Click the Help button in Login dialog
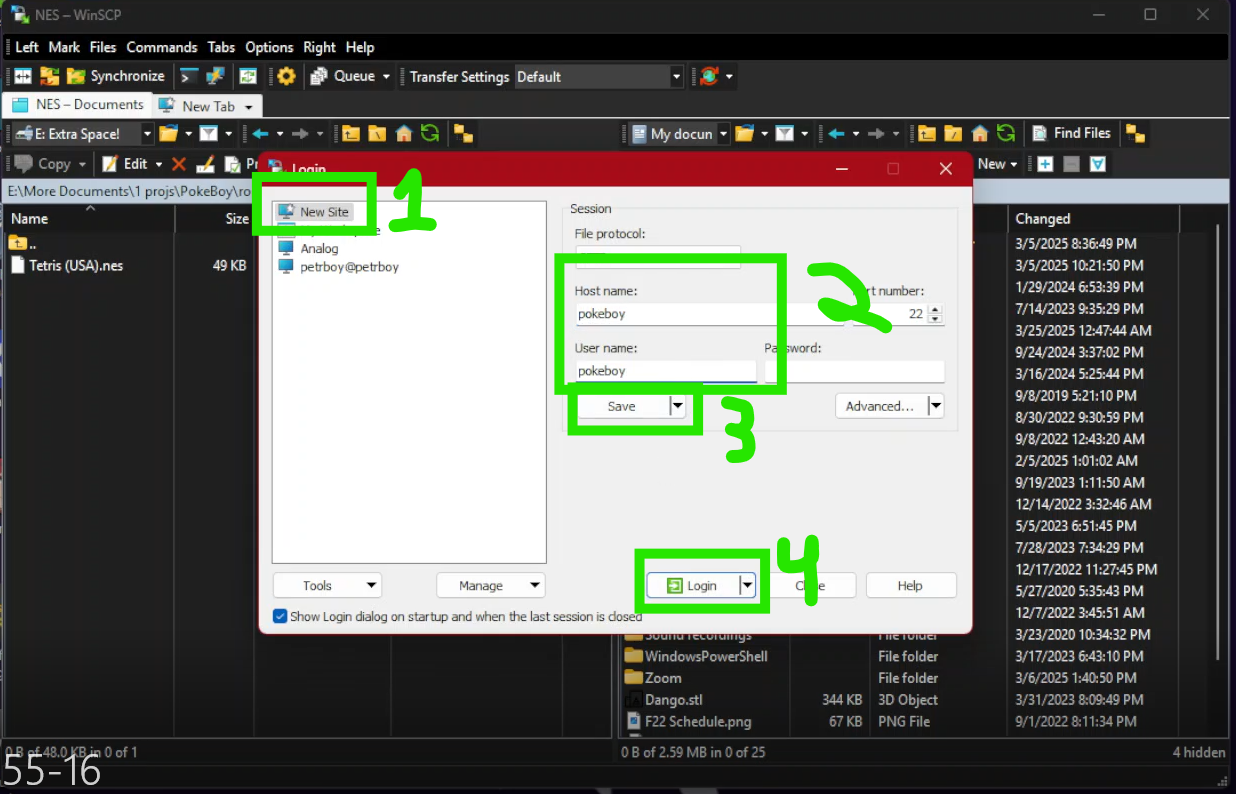Screen dimensions: 1236x794 coord(910,586)
